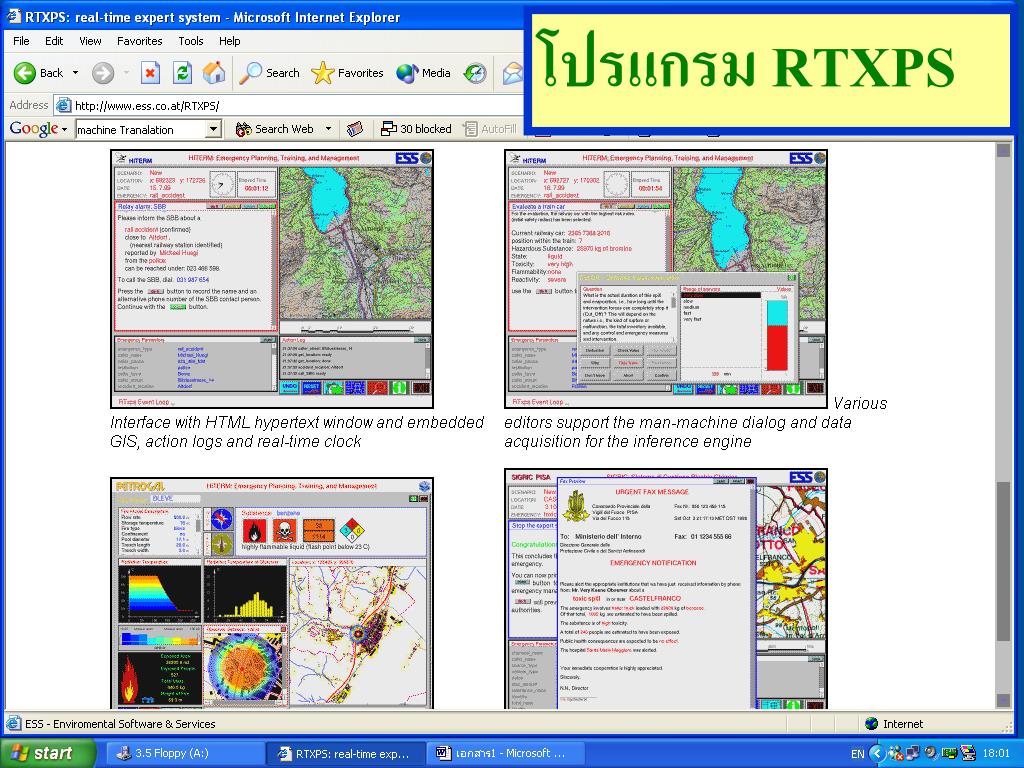
Task: Open the Search Web options arrow
Action: tap(328, 129)
